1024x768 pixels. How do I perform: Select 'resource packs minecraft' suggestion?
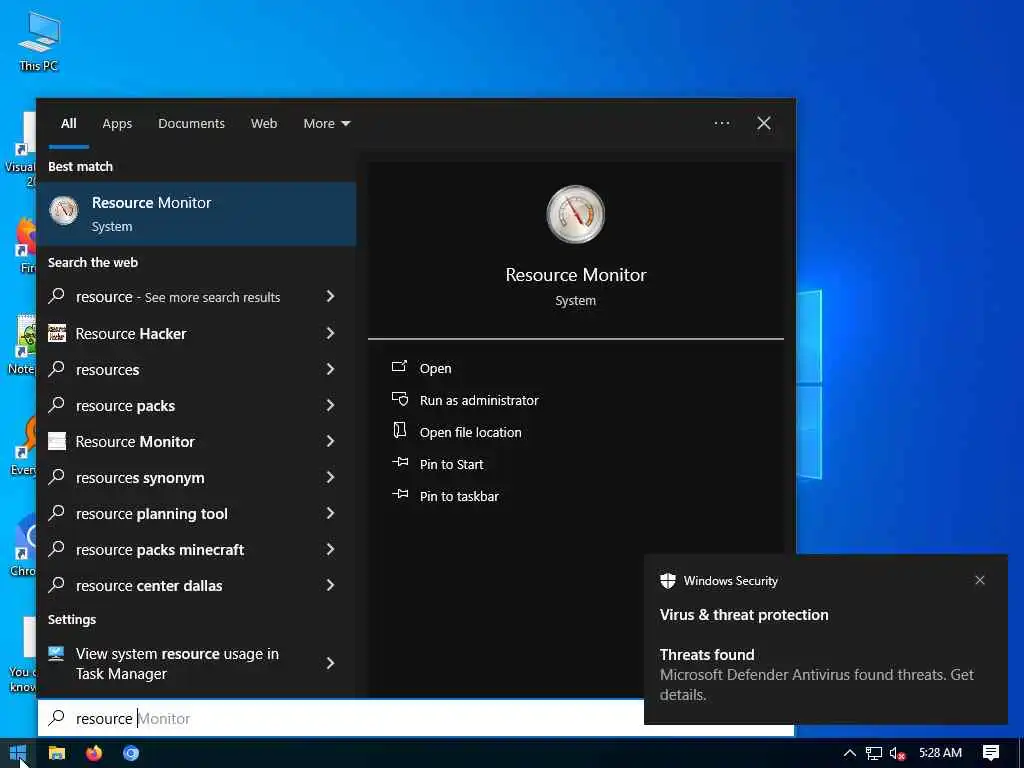pyautogui.click(x=160, y=550)
